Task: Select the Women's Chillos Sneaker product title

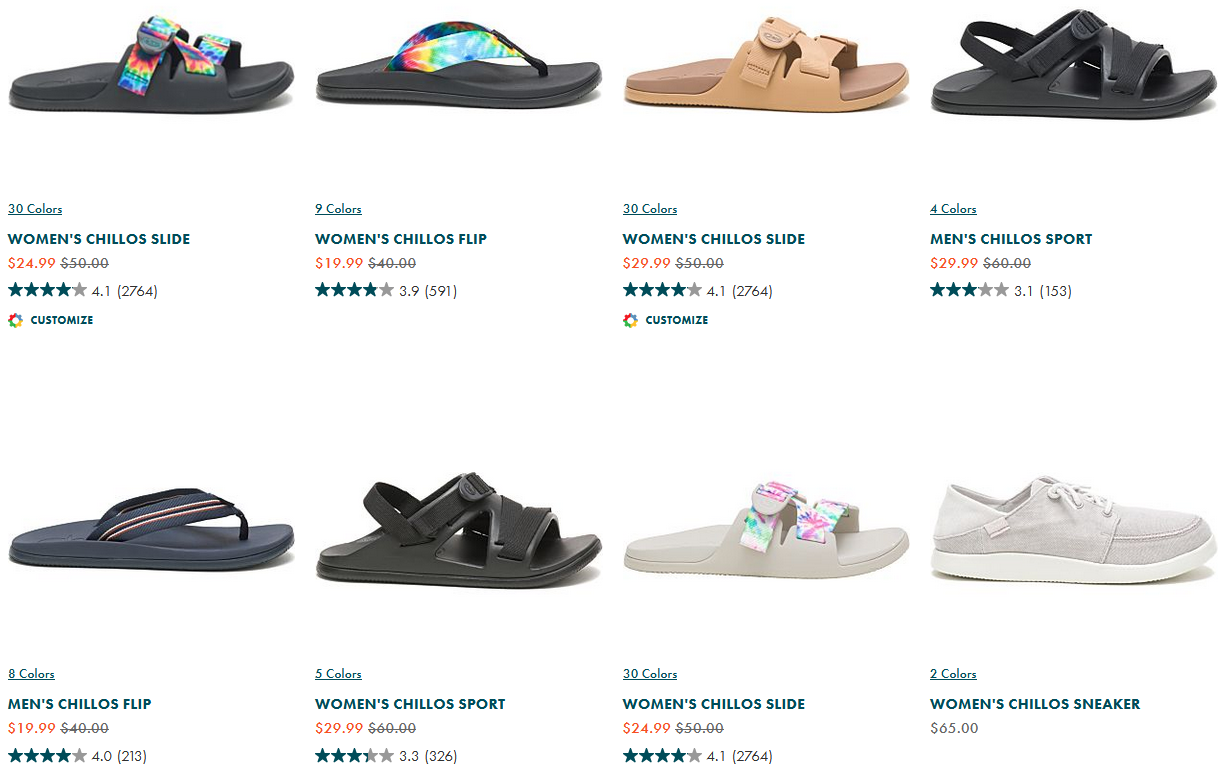Action: coord(1034,703)
